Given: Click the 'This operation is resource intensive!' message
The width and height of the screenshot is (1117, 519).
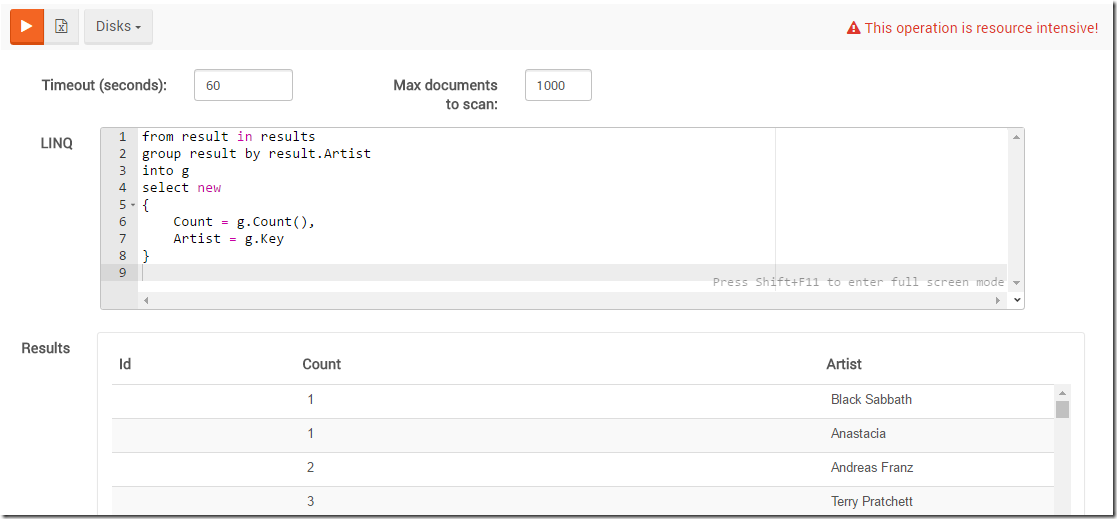Looking at the screenshot, I should point(981,28).
